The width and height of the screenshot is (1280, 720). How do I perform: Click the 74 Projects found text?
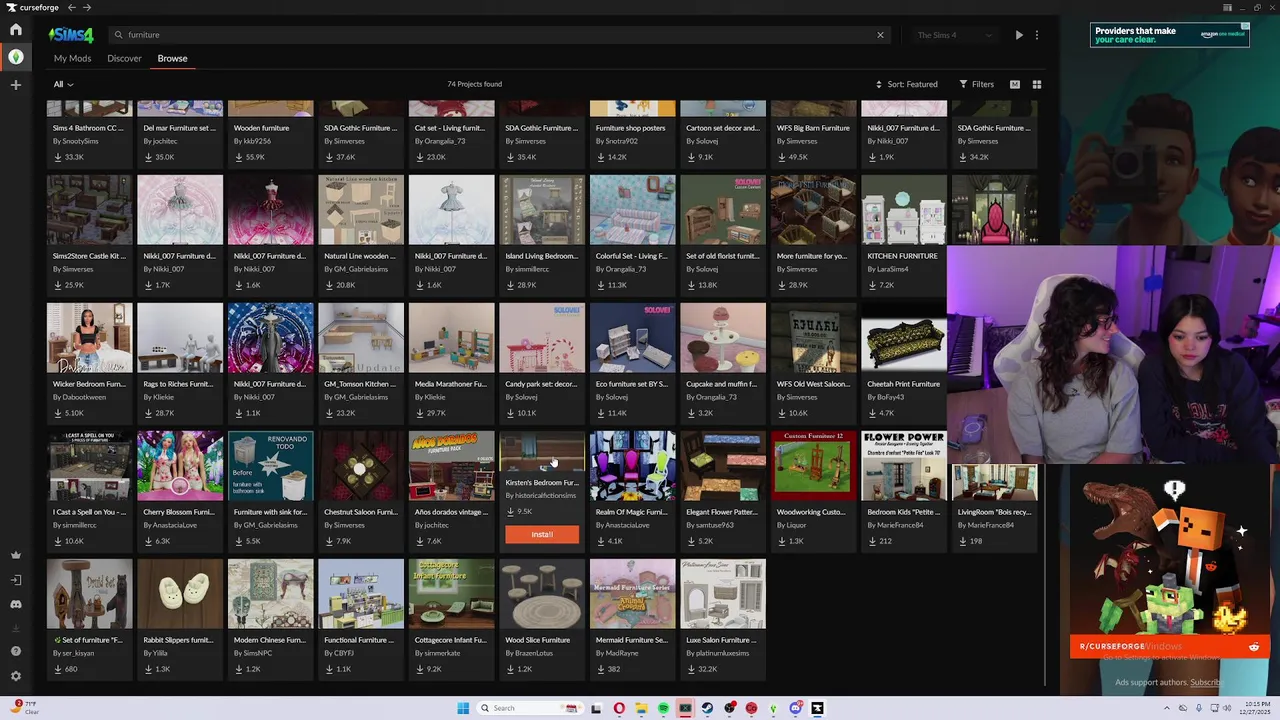[x=474, y=84]
